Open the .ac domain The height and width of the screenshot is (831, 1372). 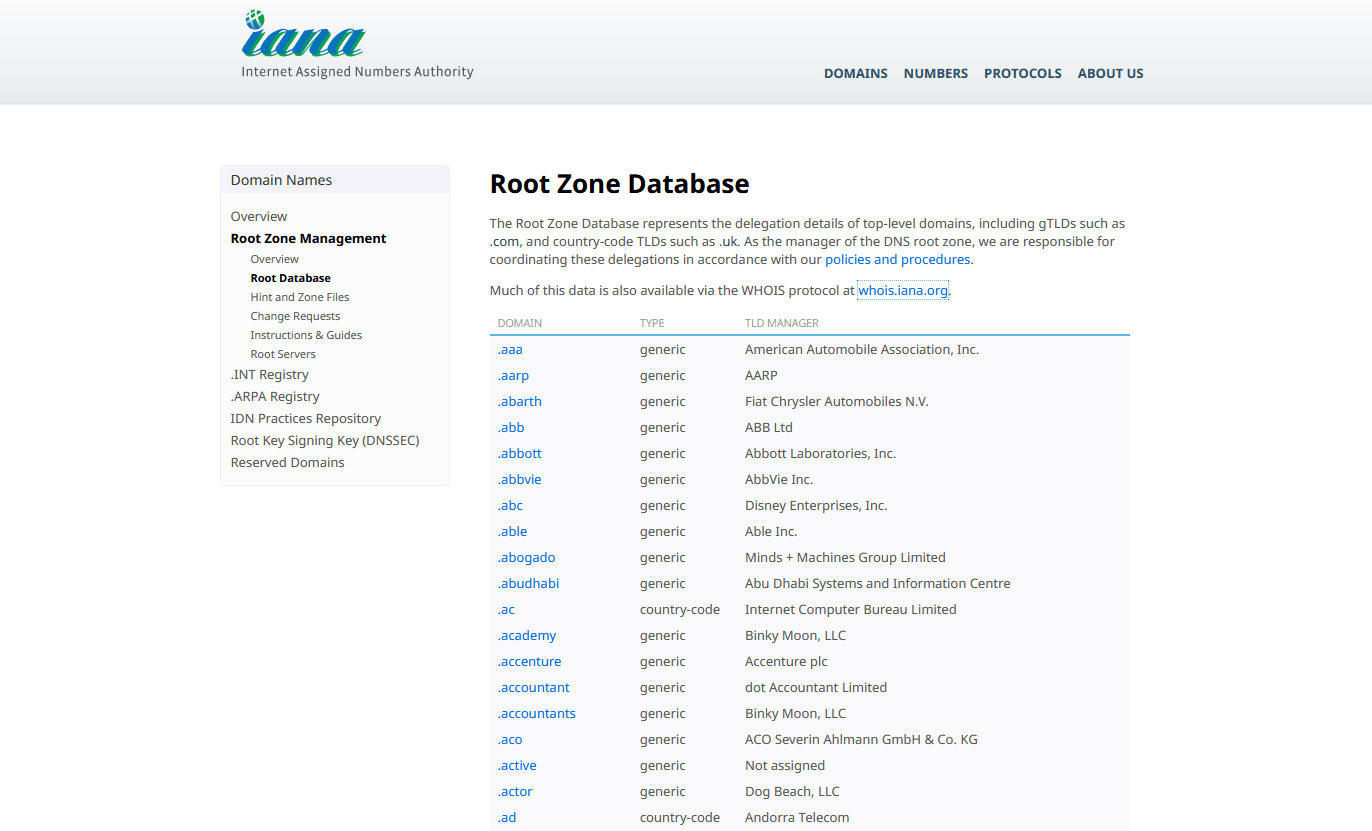click(x=506, y=609)
